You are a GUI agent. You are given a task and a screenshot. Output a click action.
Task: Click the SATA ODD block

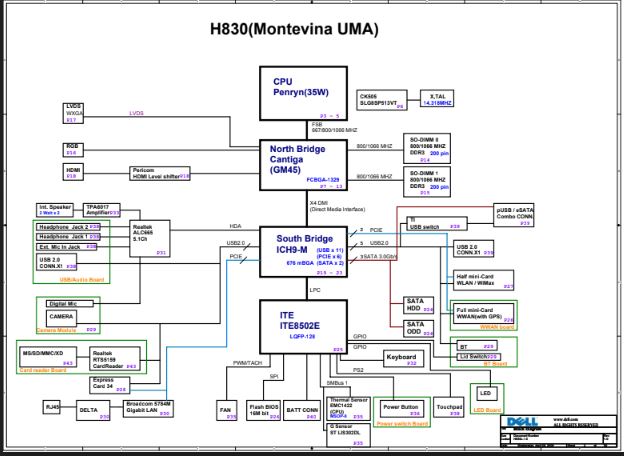[x=419, y=328]
